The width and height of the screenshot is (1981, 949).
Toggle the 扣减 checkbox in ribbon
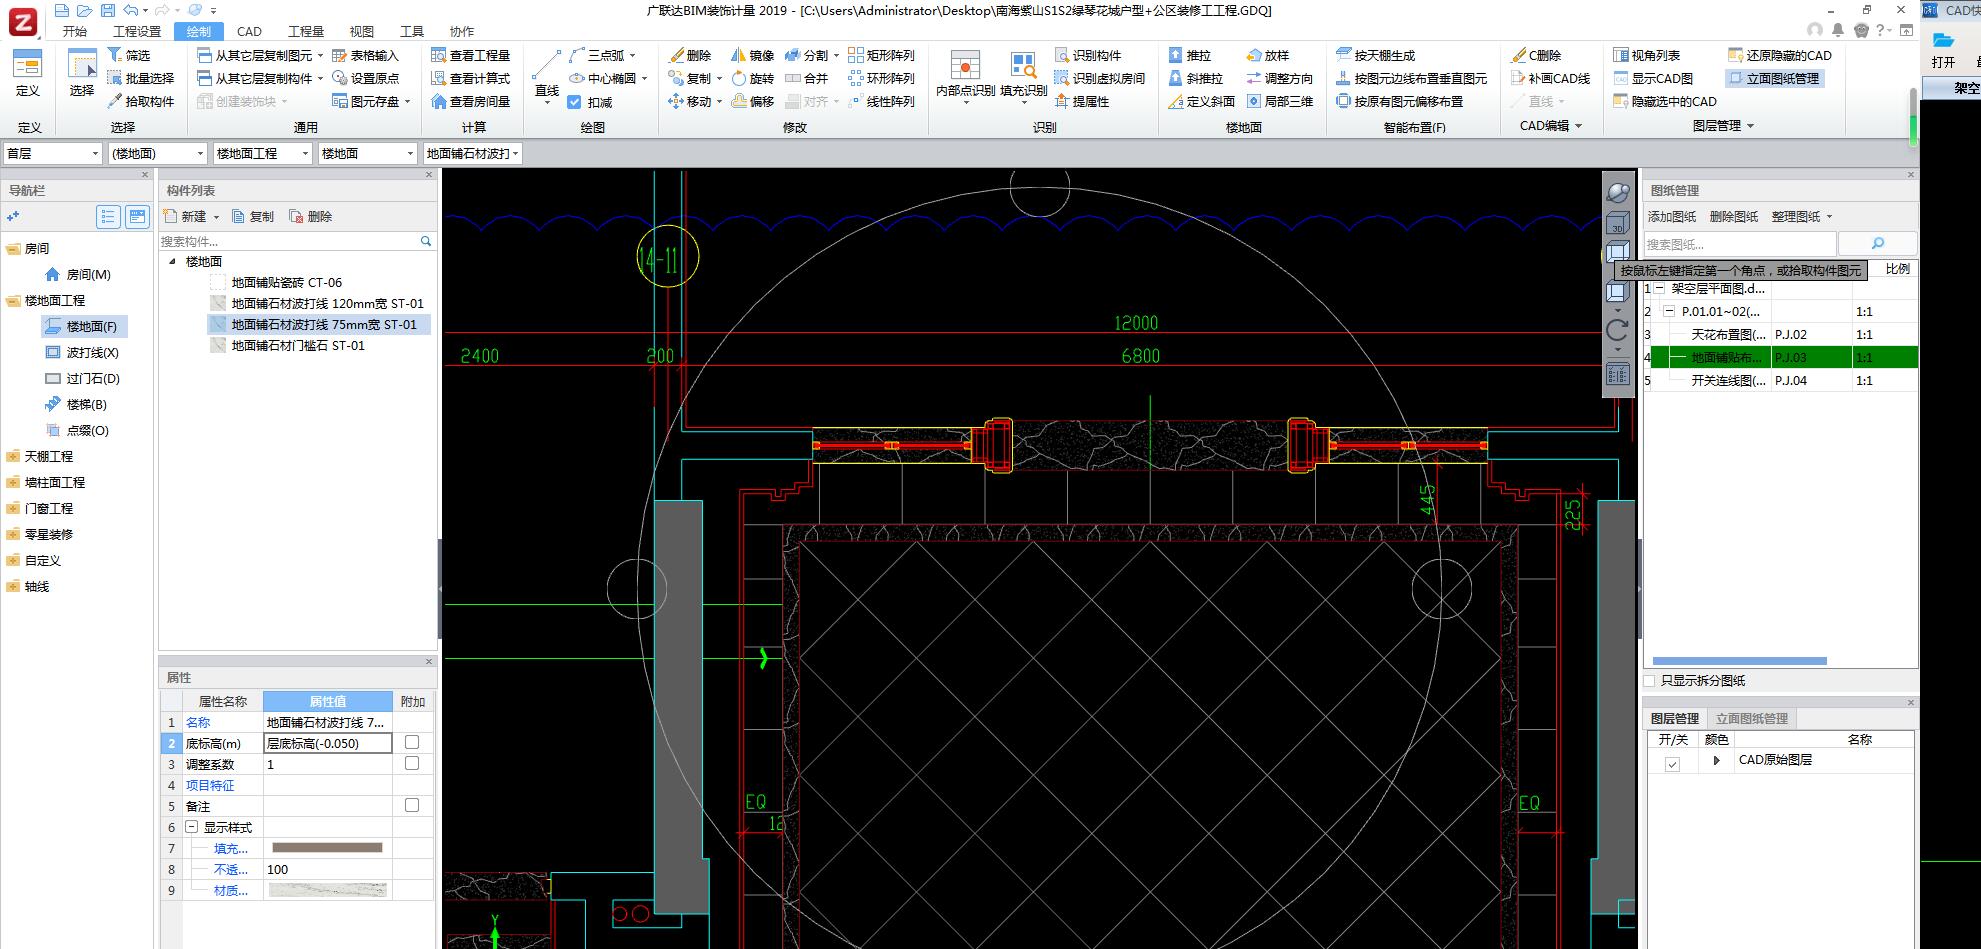point(574,102)
